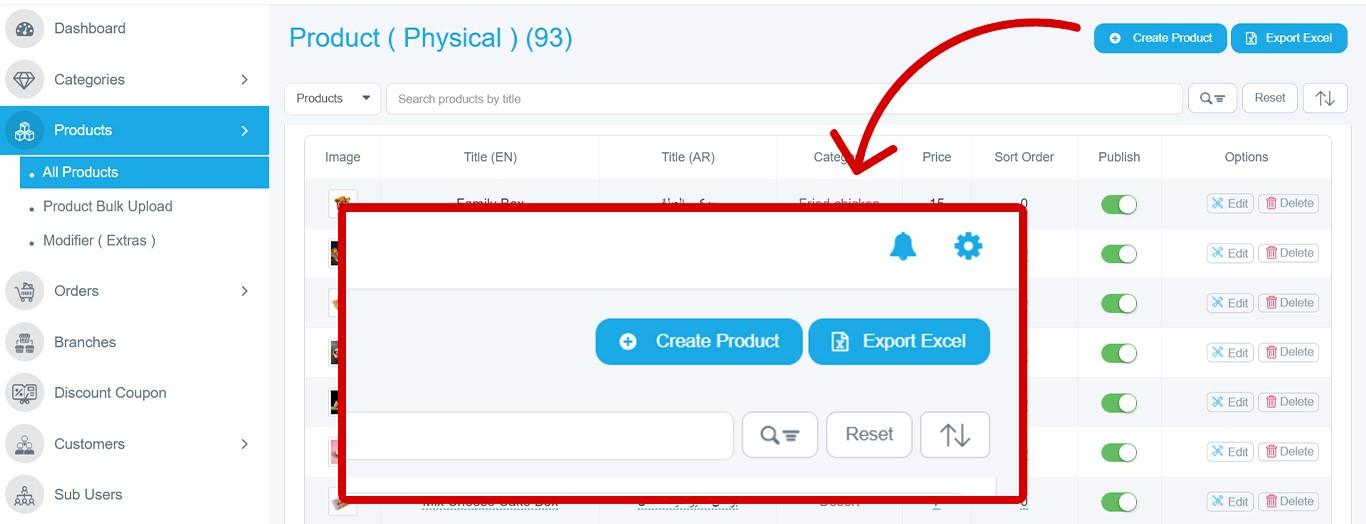Click the Sub Users hierarchy icon
Screen dimensions: 1366x524
(x=24, y=495)
